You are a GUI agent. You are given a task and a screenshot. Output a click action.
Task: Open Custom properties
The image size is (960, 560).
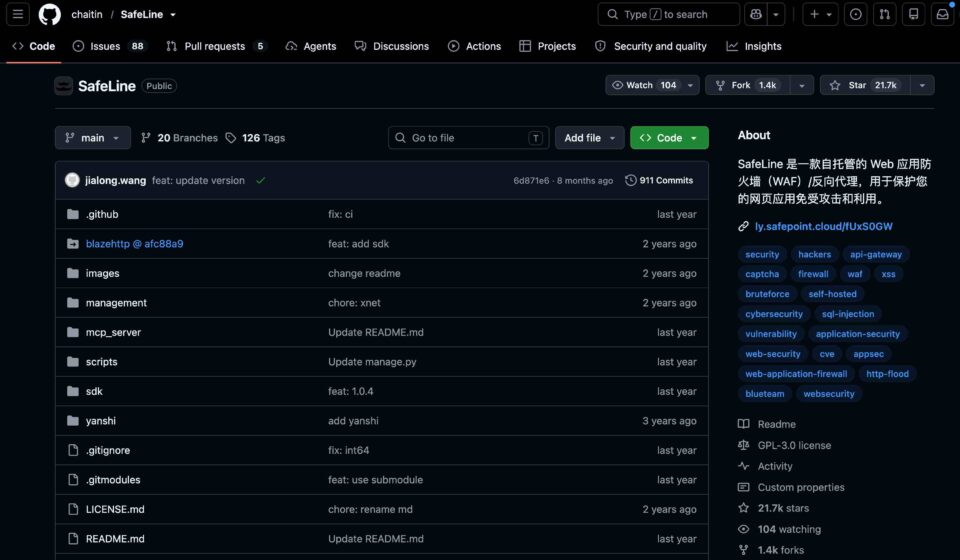tap(801, 487)
